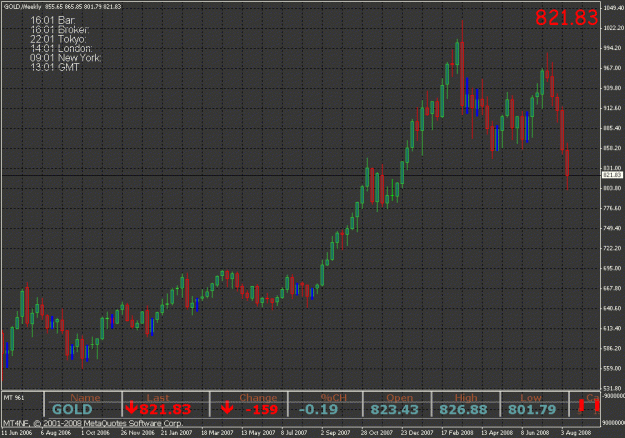Click the 821.83 price tag on the axis
This screenshot has height=438, width=625.
coord(612,175)
